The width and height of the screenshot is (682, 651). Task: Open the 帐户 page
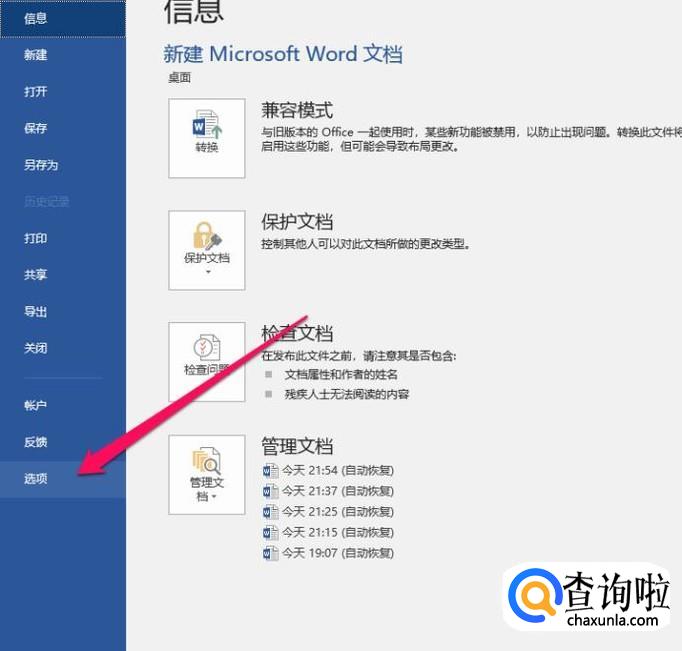tap(63, 405)
